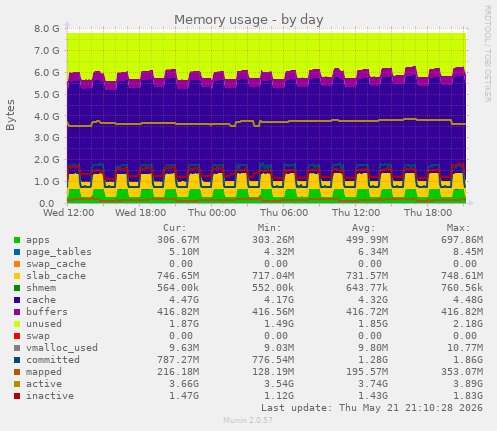Click cache current value 4.47G

point(184,300)
